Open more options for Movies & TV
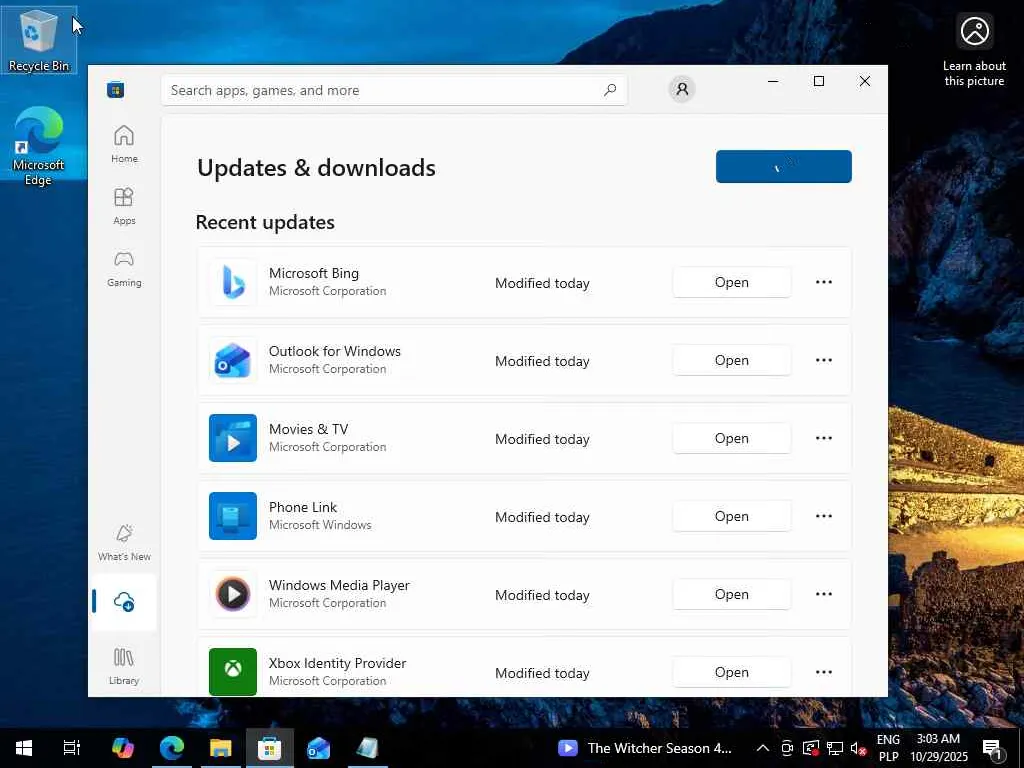Image resolution: width=1024 pixels, height=768 pixels. [824, 438]
